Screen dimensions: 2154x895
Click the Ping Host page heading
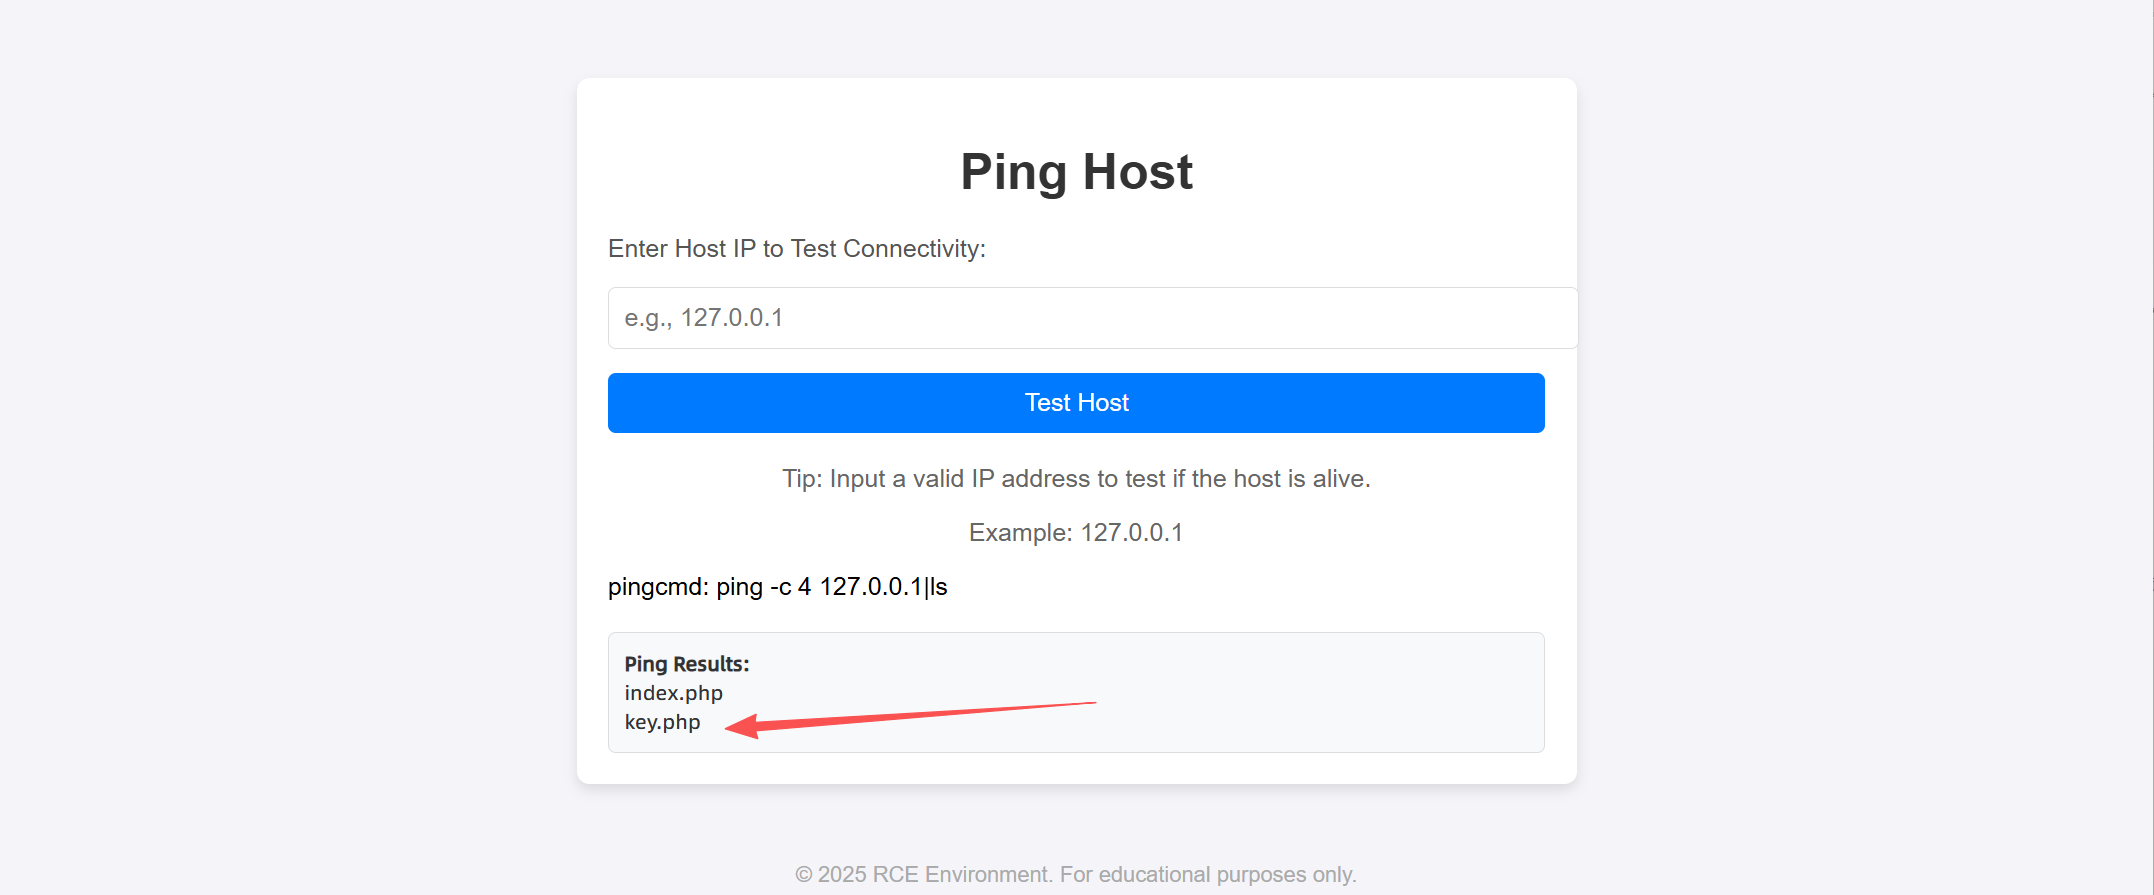coord(1076,172)
